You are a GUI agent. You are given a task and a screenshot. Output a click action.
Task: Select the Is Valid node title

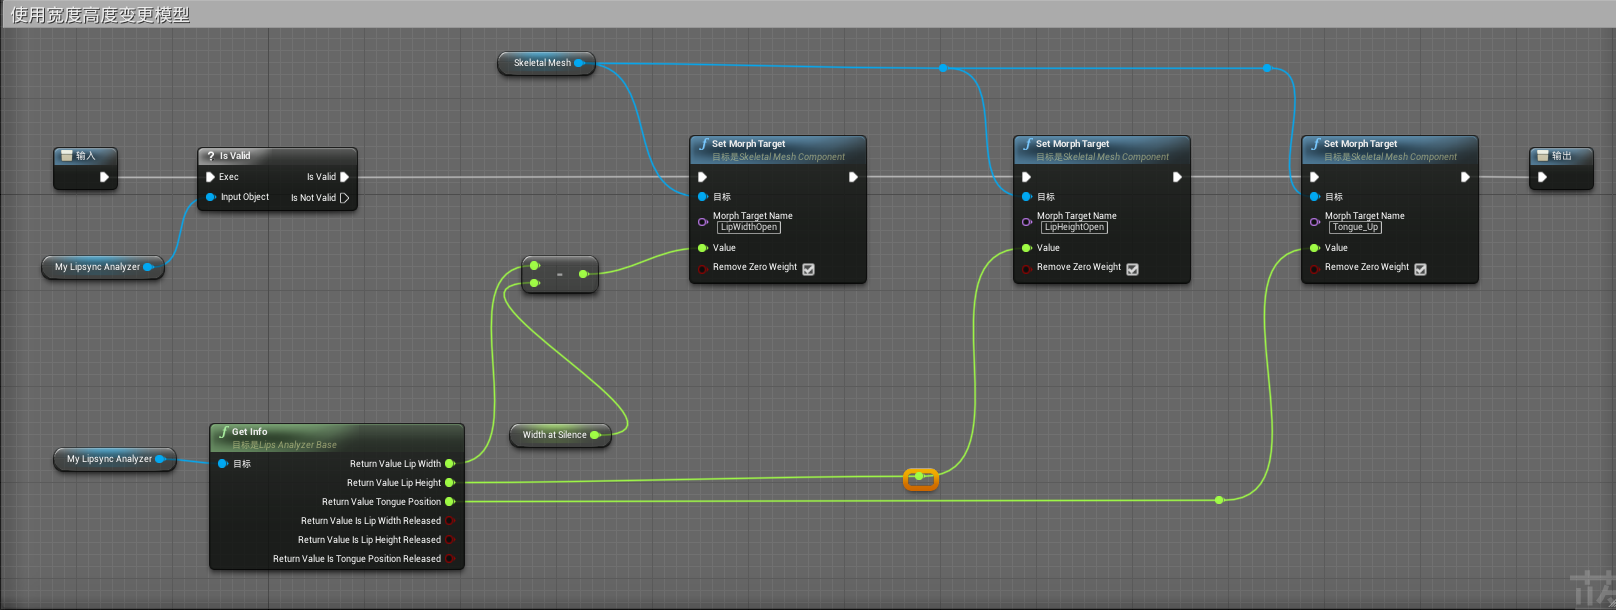click(235, 156)
